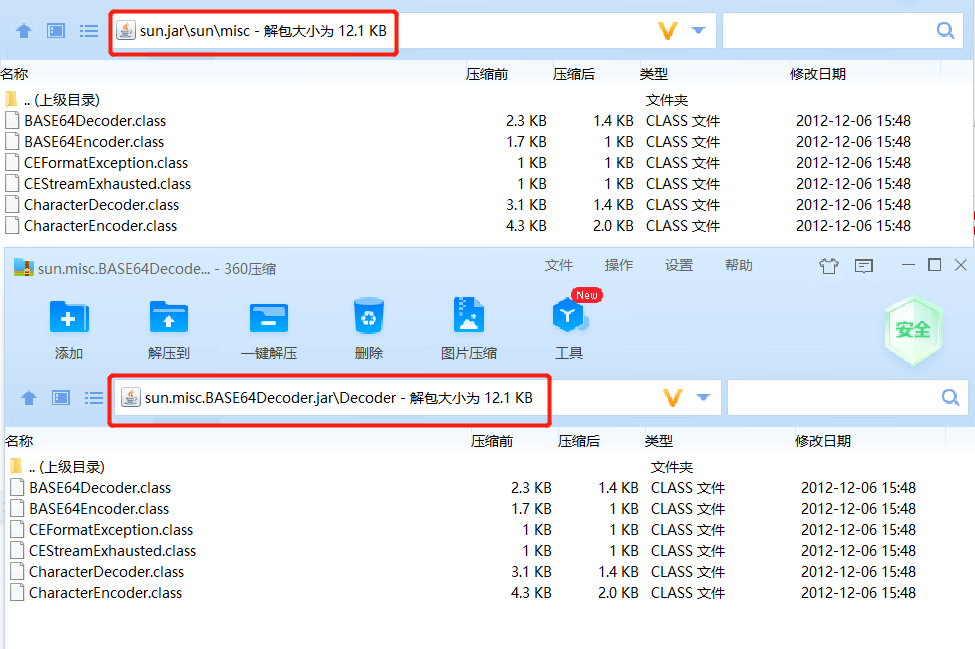Sort by 压缩前 column in sun.jar window

click(487, 75)
